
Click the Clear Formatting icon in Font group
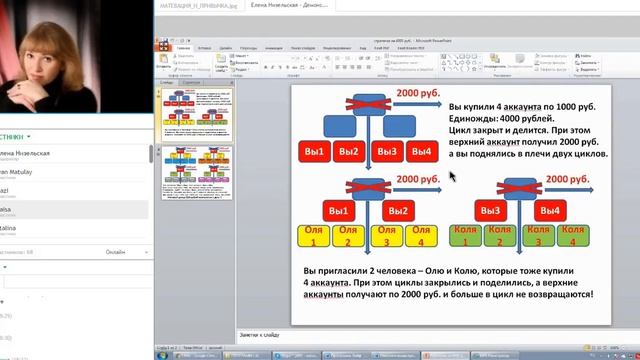[x=327, y=58]
